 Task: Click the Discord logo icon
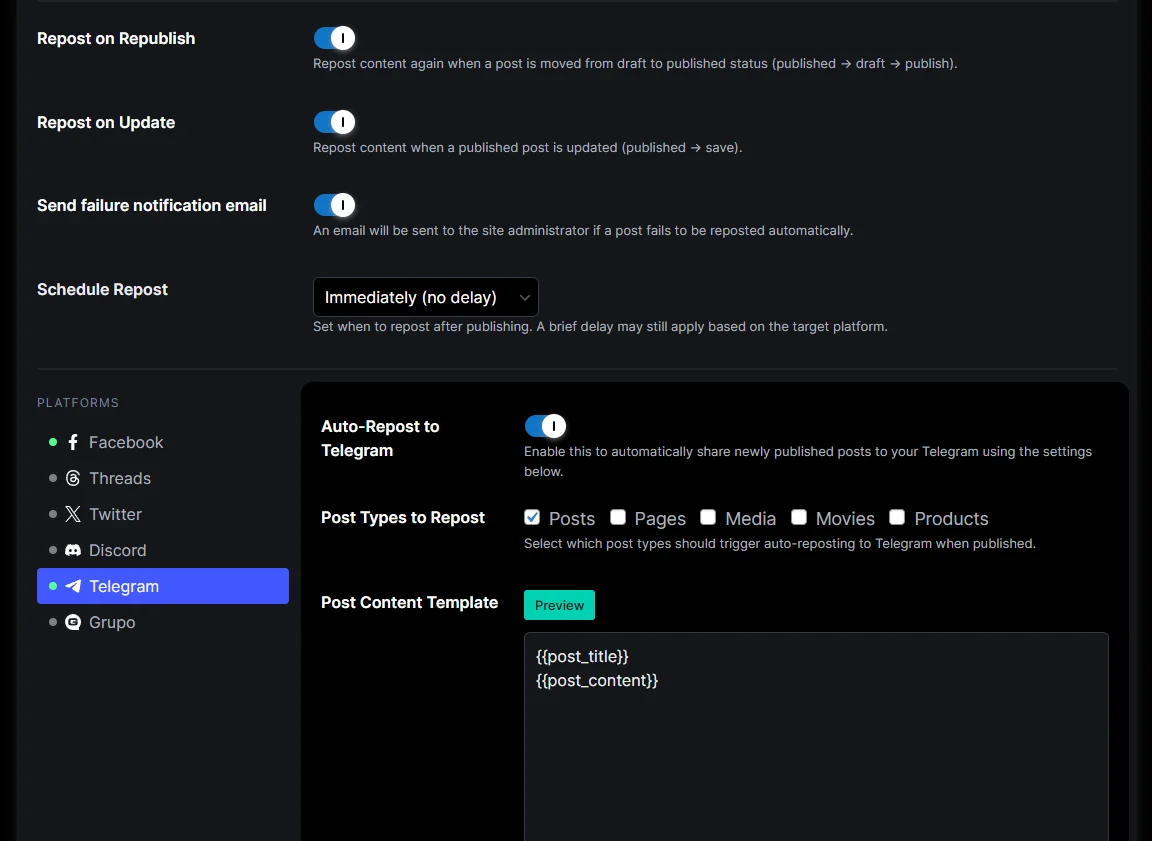[73, 550]
